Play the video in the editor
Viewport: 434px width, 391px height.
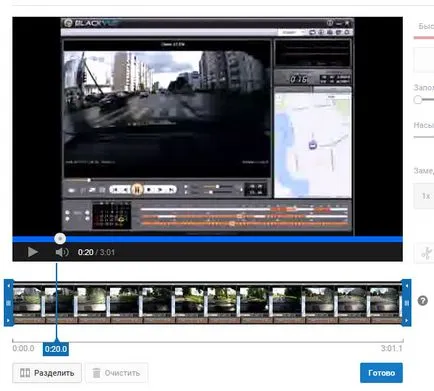[x=32, y=252]
